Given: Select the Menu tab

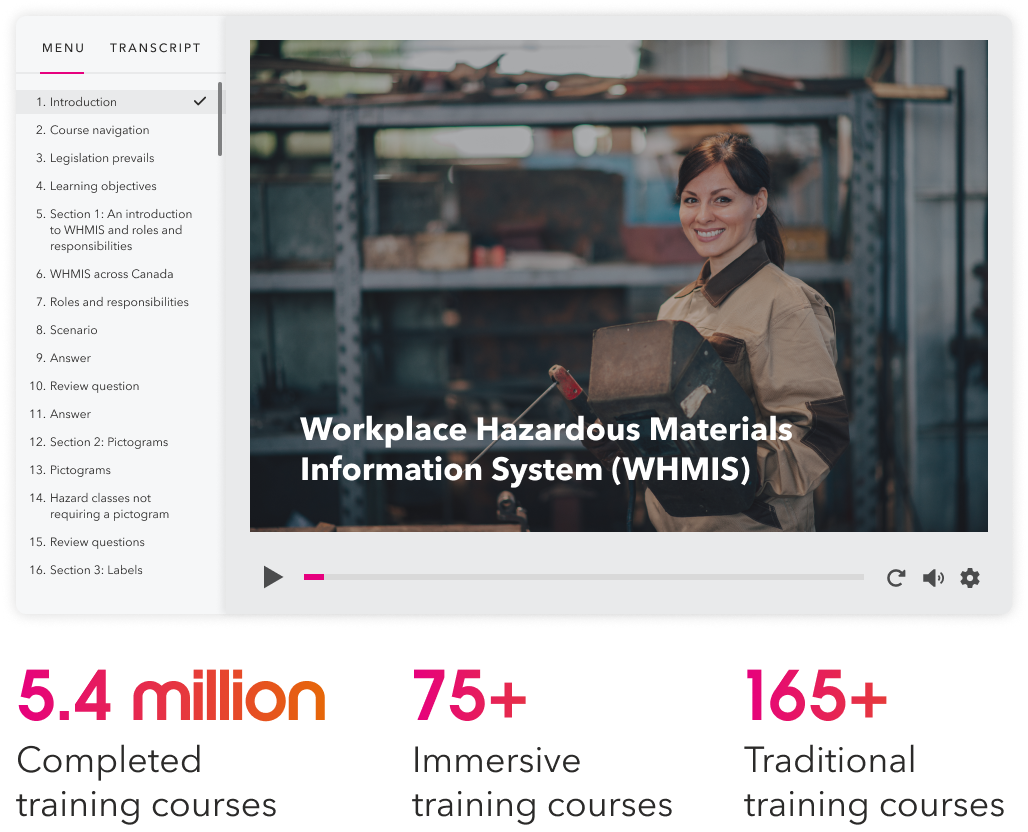Looking at the screenshot, I should 62,48.
